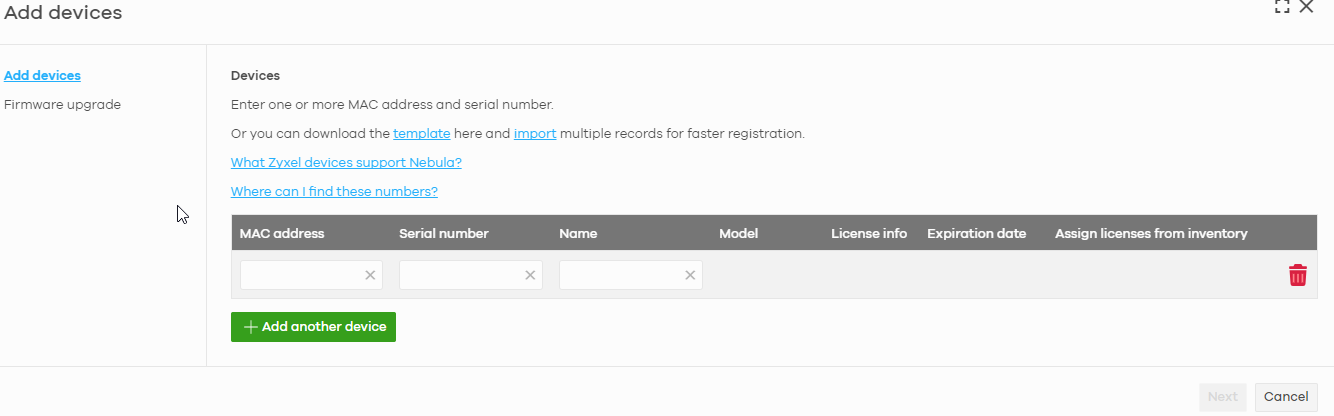Open 'Where can I find these numbers?' link

(x=334, y=191)
